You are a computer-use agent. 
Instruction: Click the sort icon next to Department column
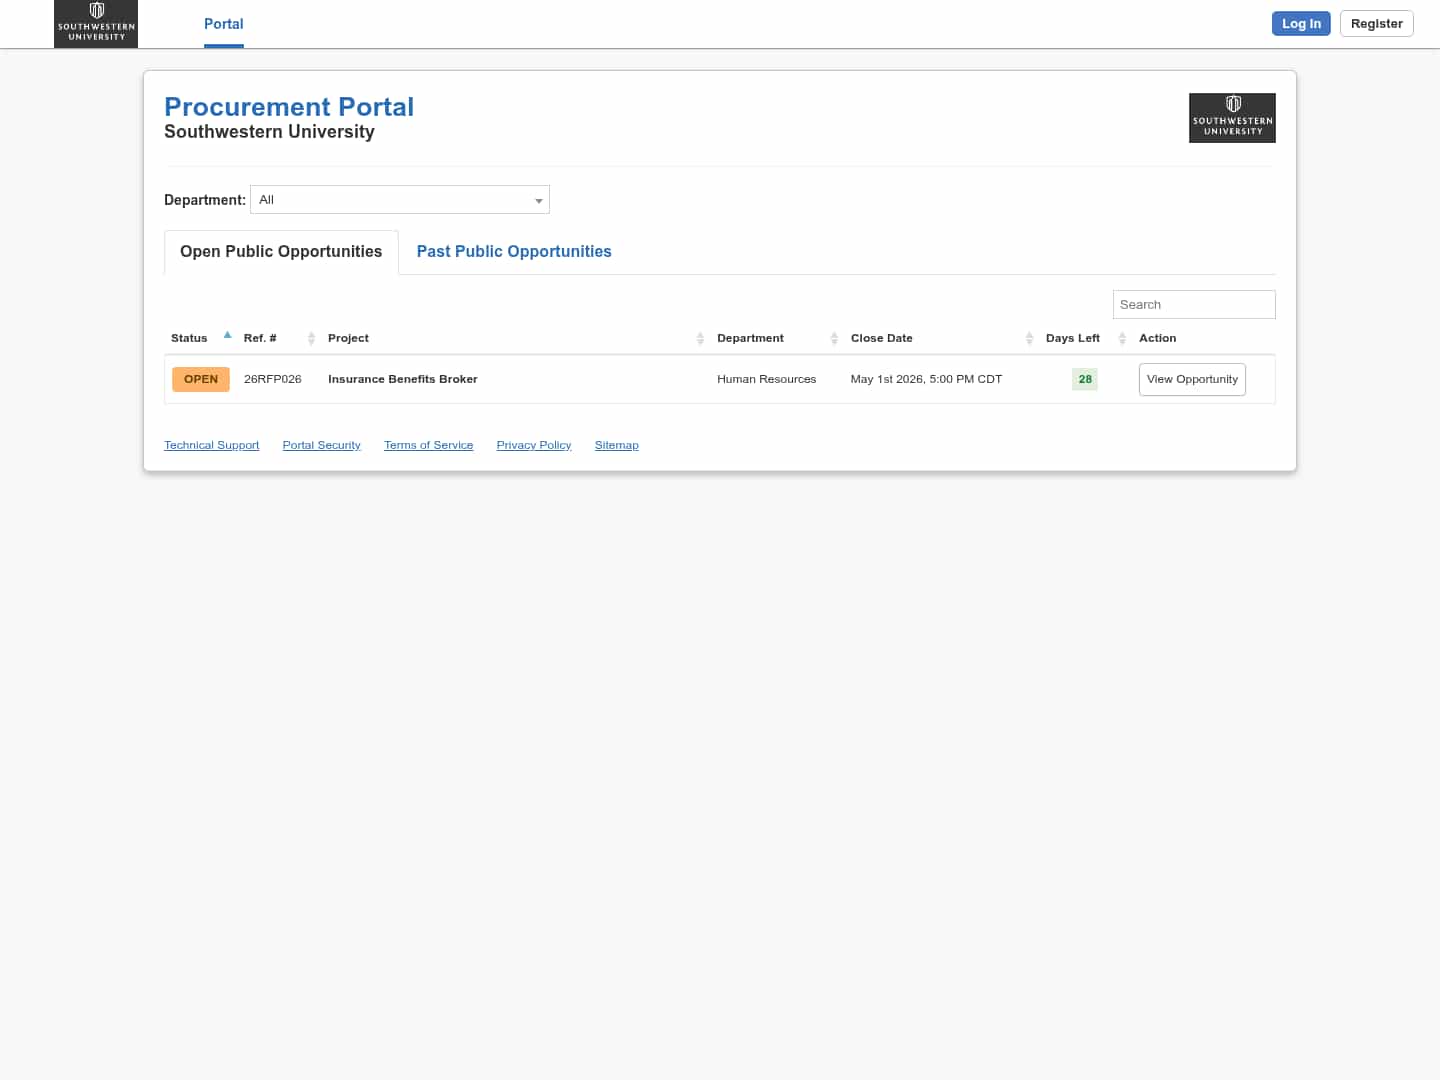tap(835, 338)
